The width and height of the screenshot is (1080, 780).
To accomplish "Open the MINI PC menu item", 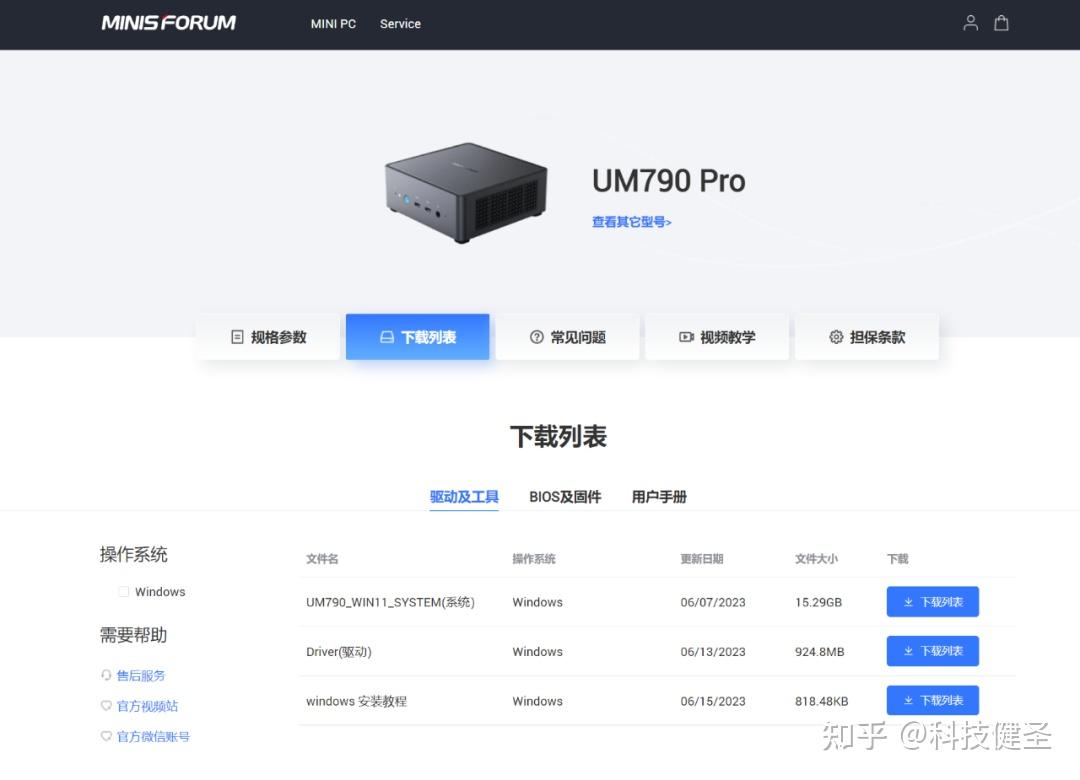I will tap(333, 24).
